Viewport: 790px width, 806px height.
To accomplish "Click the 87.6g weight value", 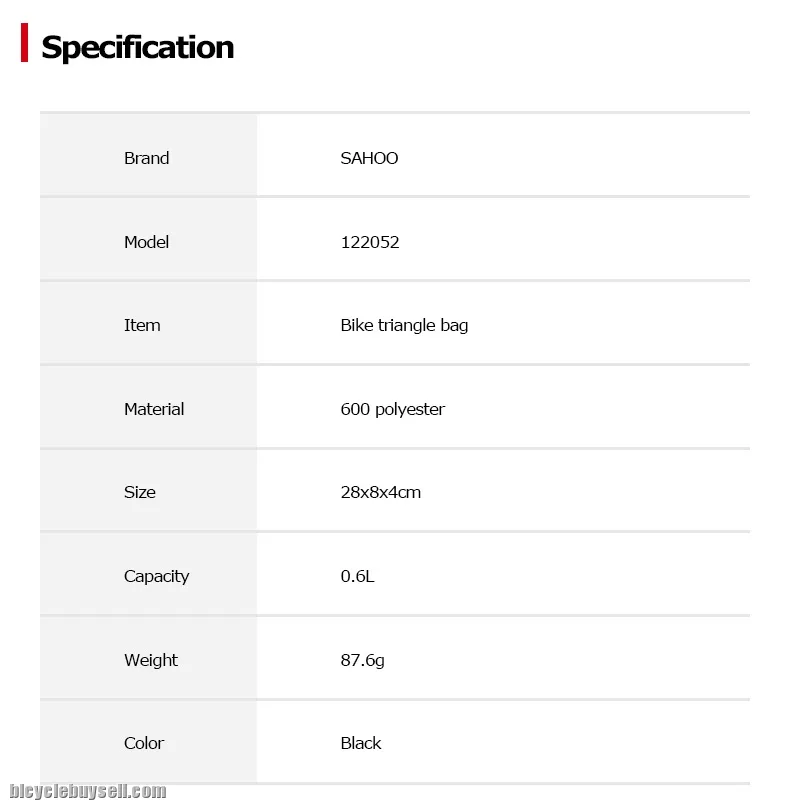I will pos(363,660).
